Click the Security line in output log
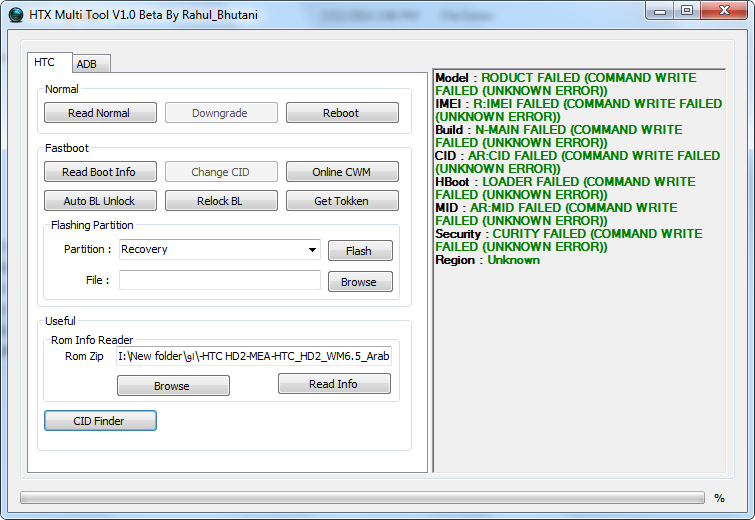Screen dimensions: 755x520 tap(569, 240)
